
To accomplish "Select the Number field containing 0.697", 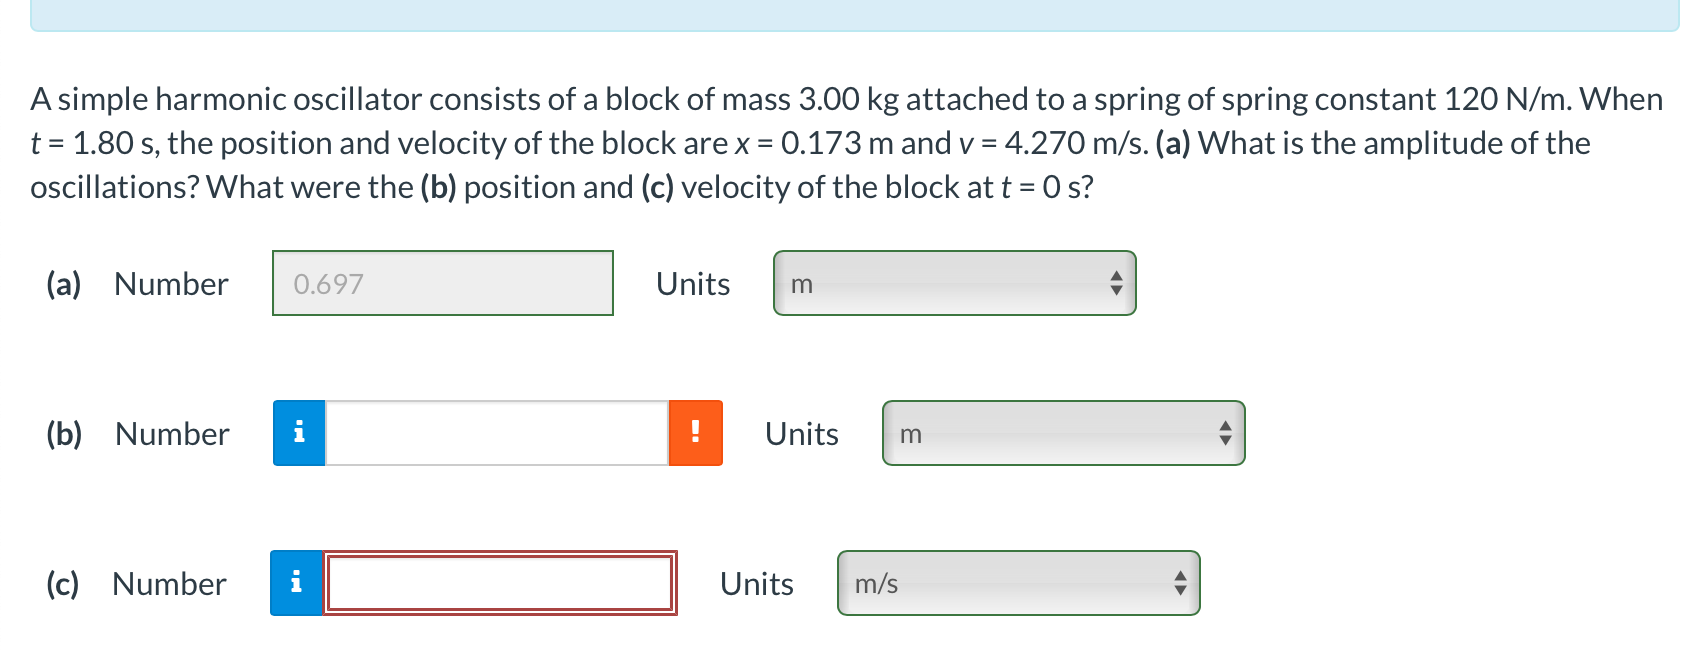I will pyautogui.click(x=443, y=283).
